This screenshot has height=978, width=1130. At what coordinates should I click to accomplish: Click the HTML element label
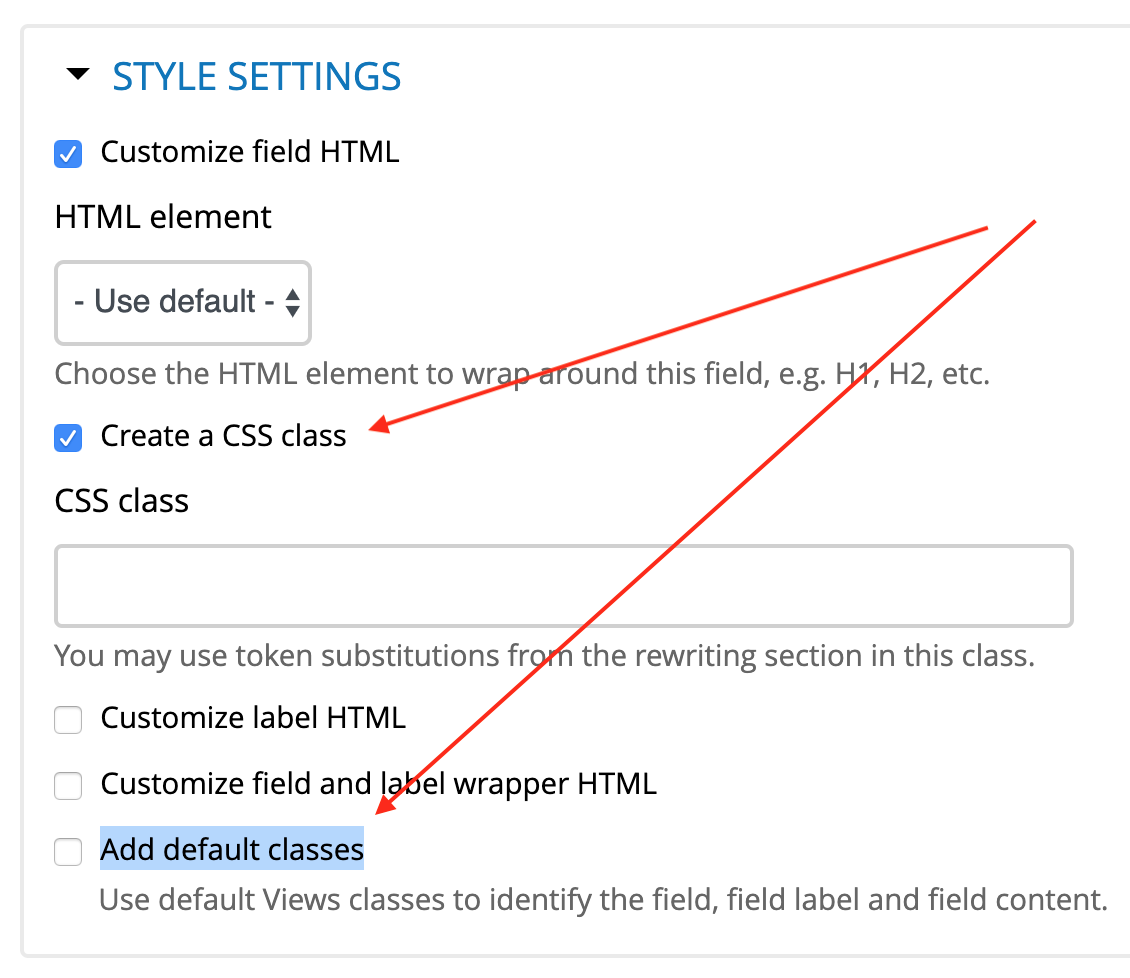click(x=162, y=216)
